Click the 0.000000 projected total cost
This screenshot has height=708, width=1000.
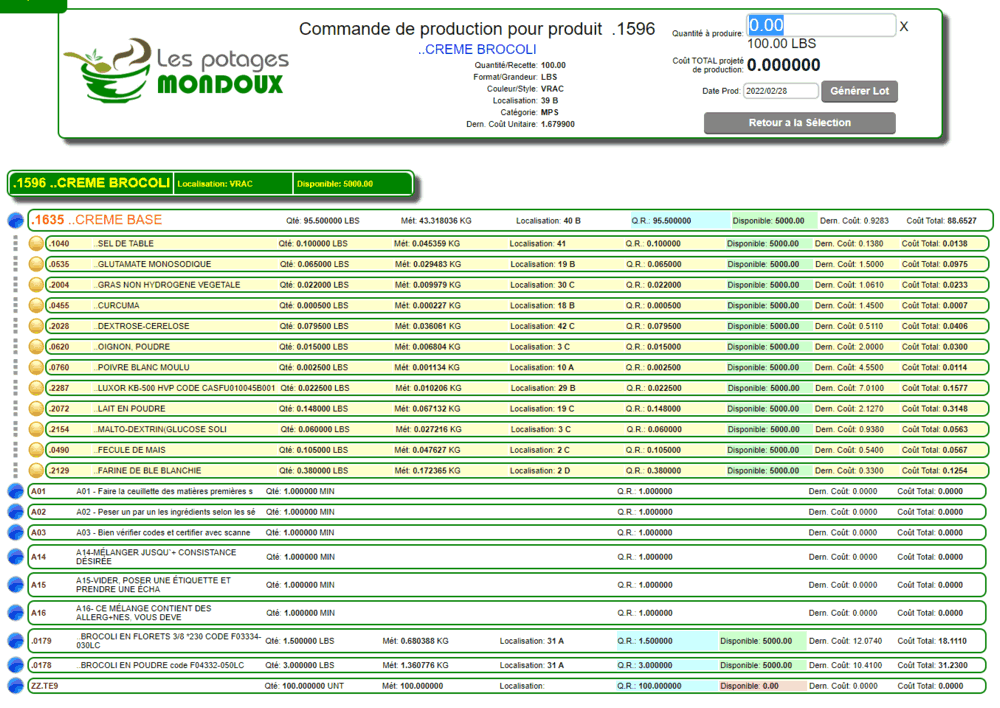(x=783, y=65)
